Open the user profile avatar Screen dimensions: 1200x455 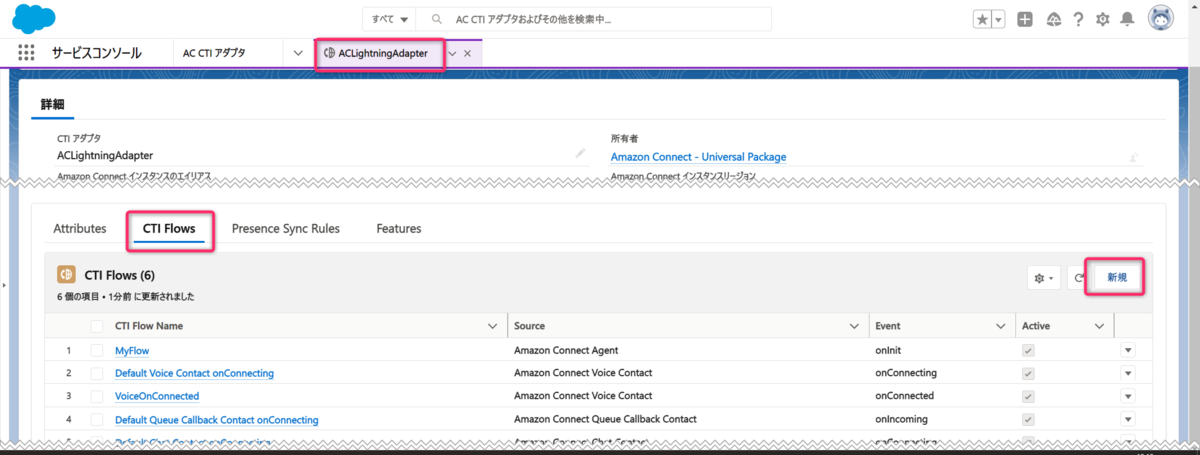(x=1161, y=19)
